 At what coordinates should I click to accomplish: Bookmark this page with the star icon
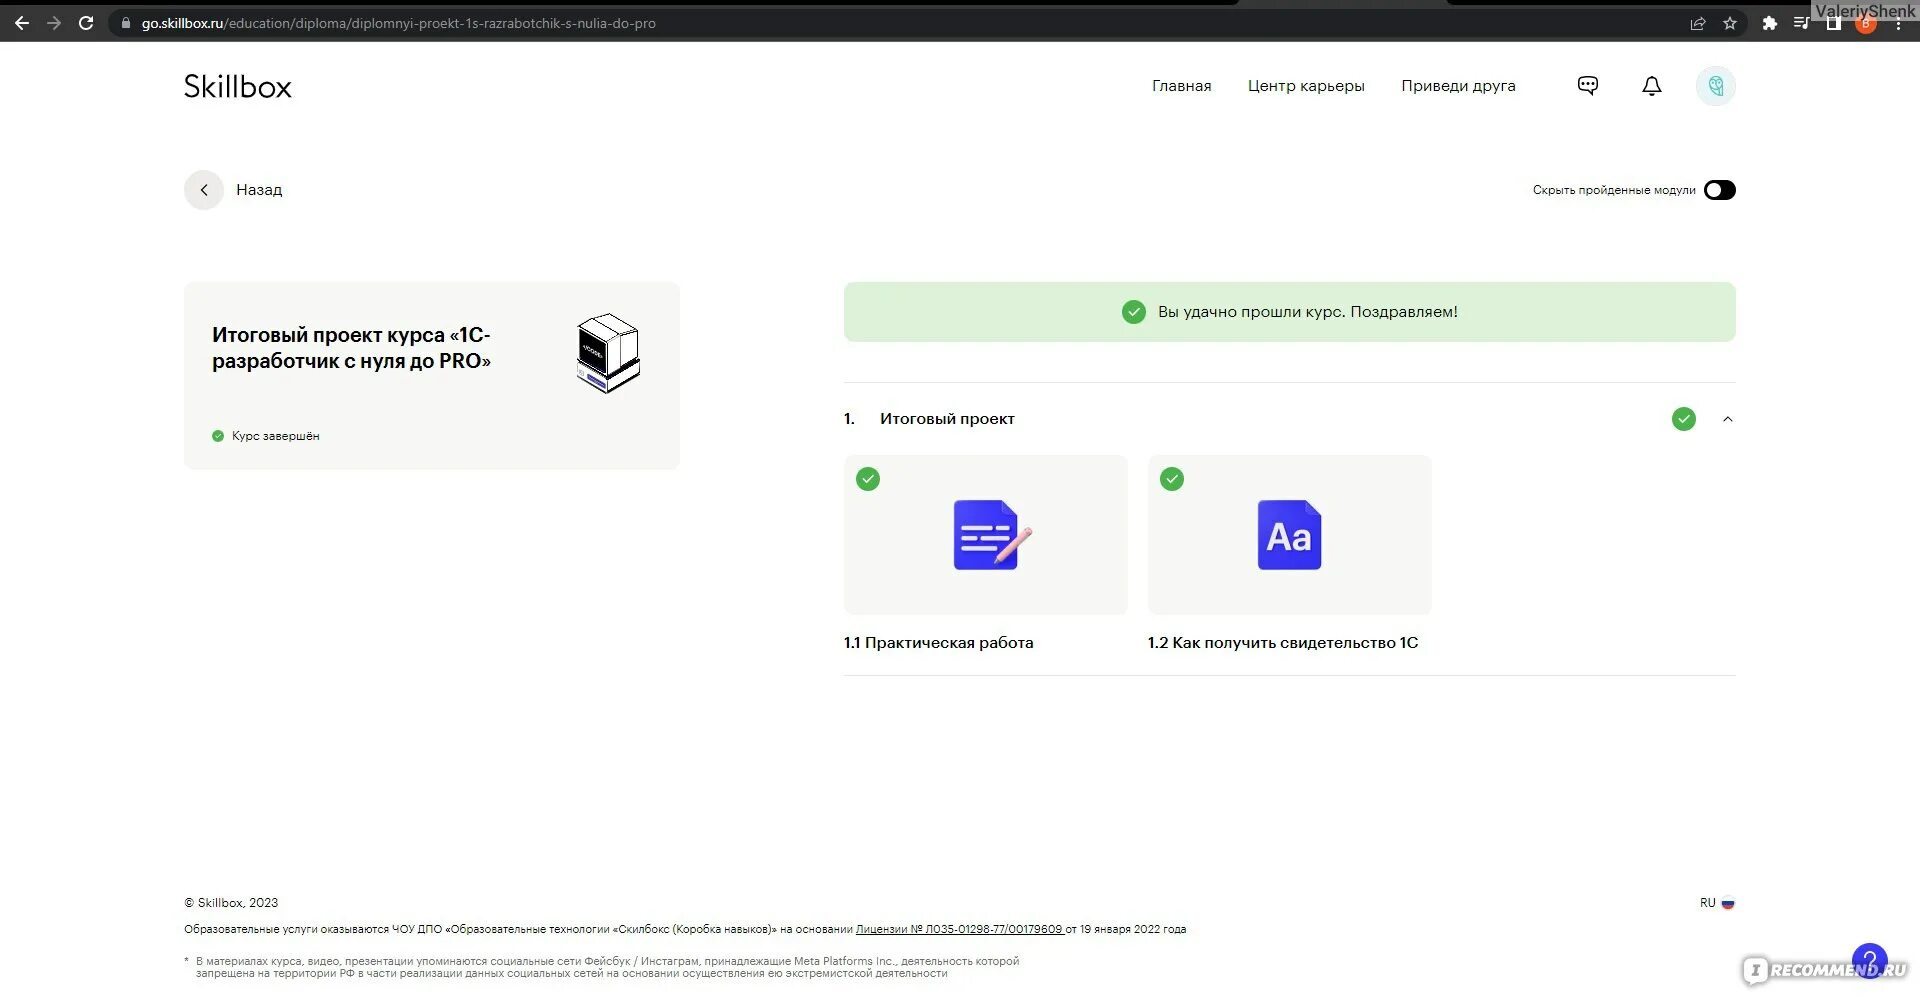(x=1730, y=23)
